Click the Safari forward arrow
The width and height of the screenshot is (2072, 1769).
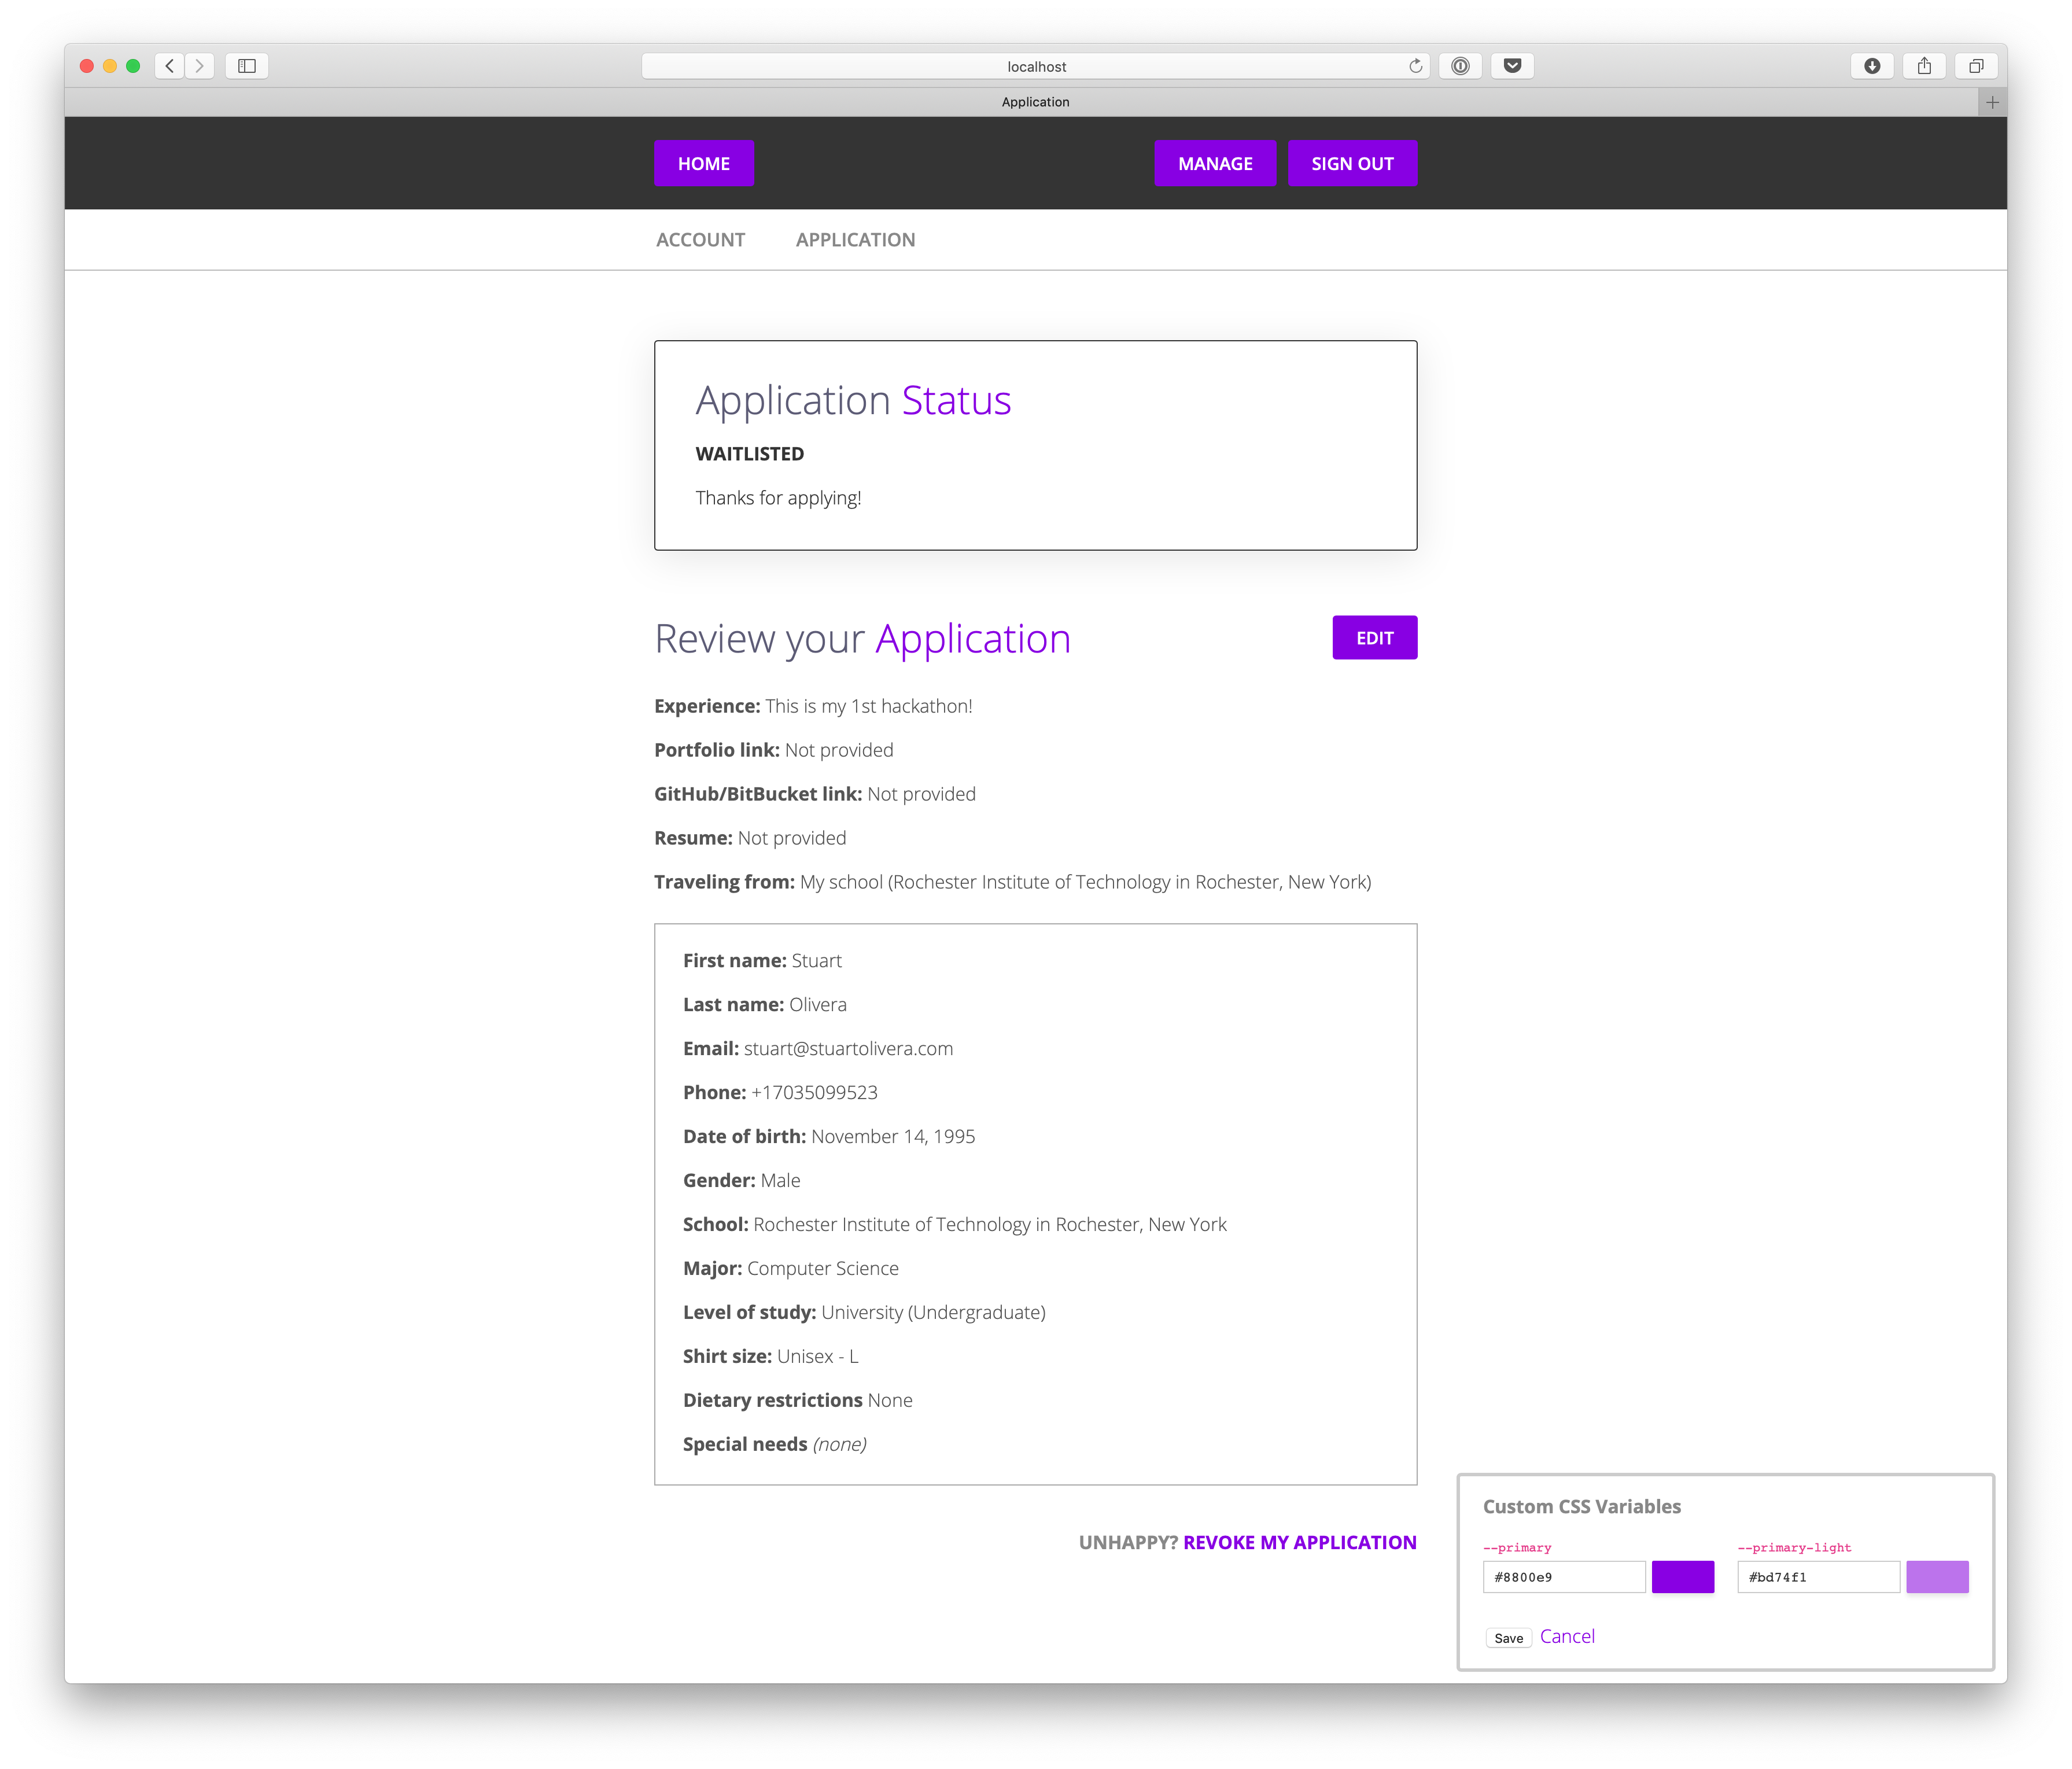[200, 66]
